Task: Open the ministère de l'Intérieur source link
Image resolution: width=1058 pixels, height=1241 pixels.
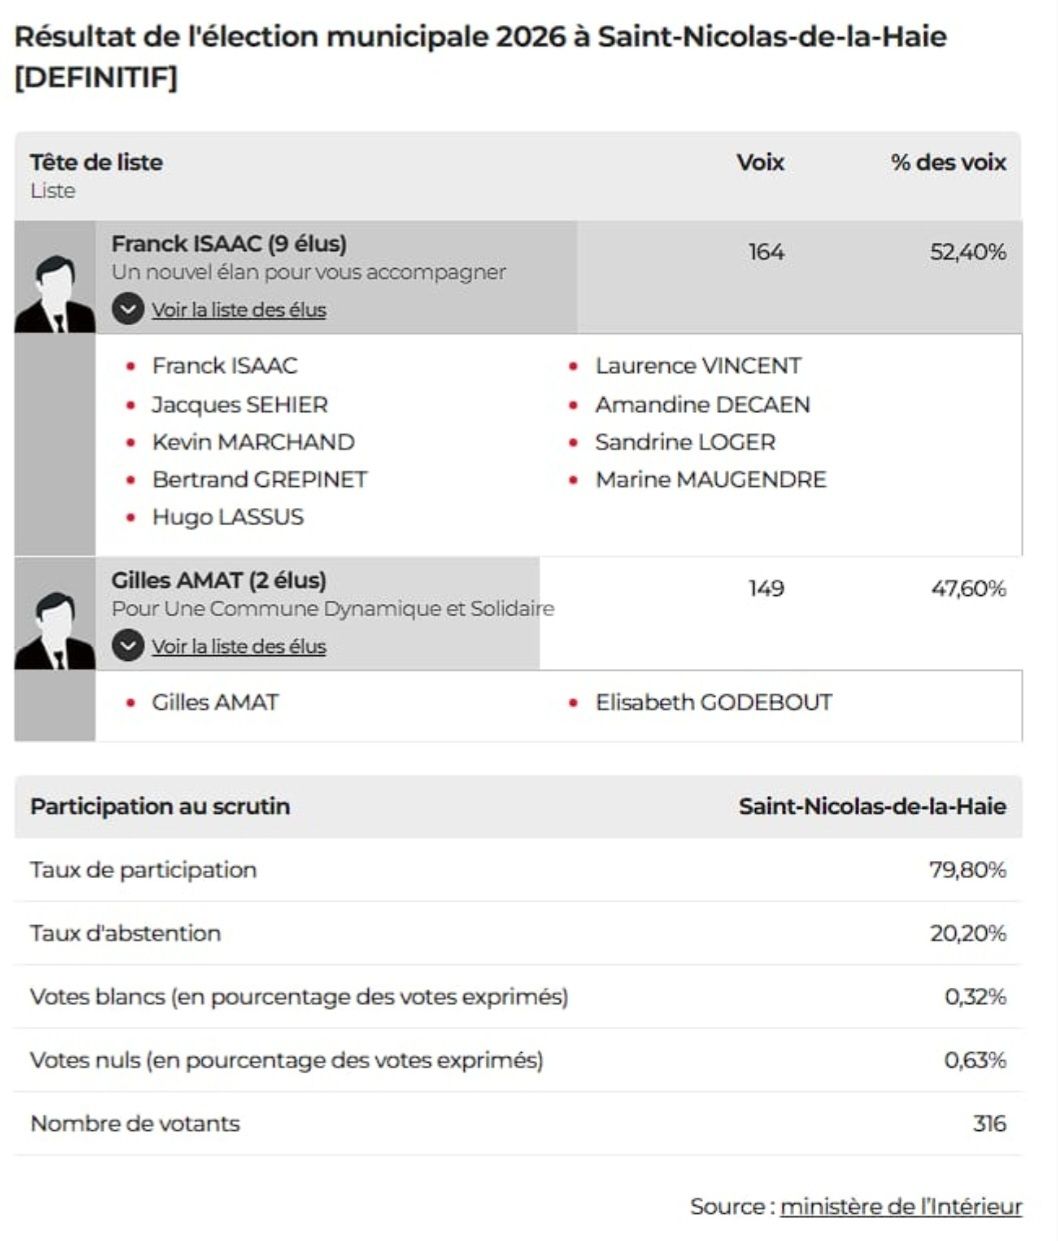Action: coord(901,1207)
